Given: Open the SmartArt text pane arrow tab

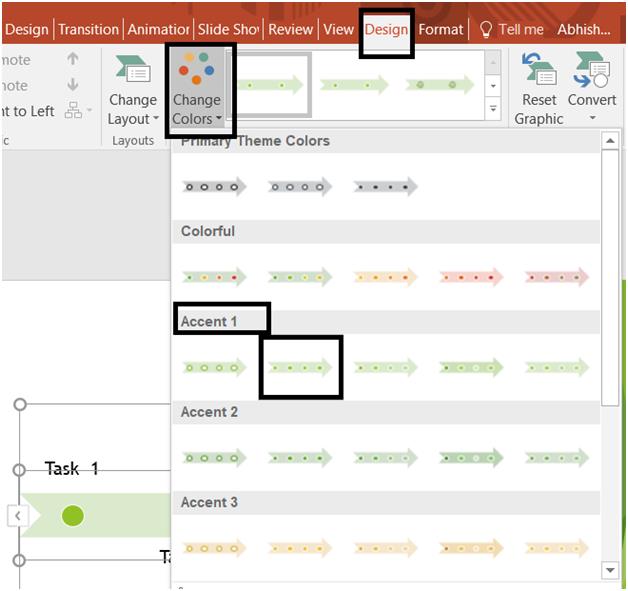Looking at the screenshot, I should click(18, 516).
